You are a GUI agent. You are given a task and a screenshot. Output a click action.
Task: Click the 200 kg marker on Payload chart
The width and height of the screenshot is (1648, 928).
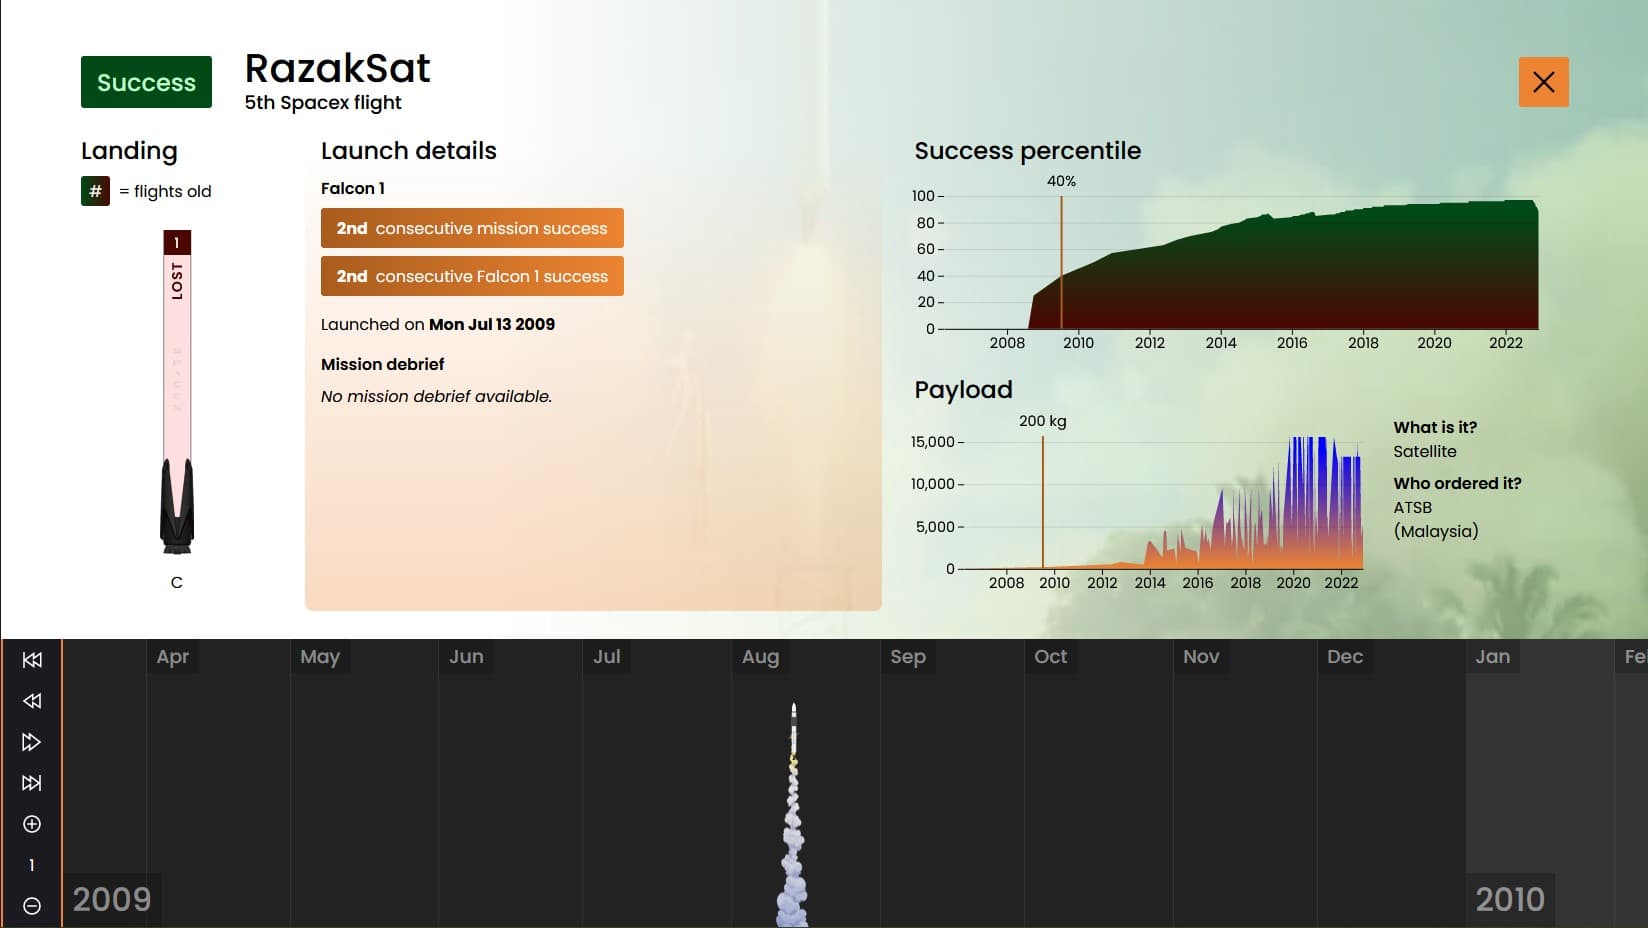pyautogui.click(x=1042, y=421)
